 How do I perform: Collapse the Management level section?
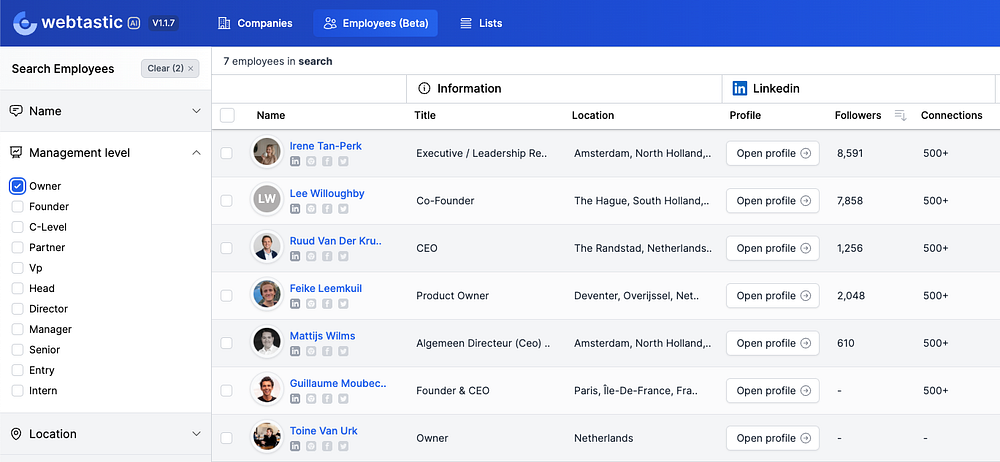coord(105,153)
